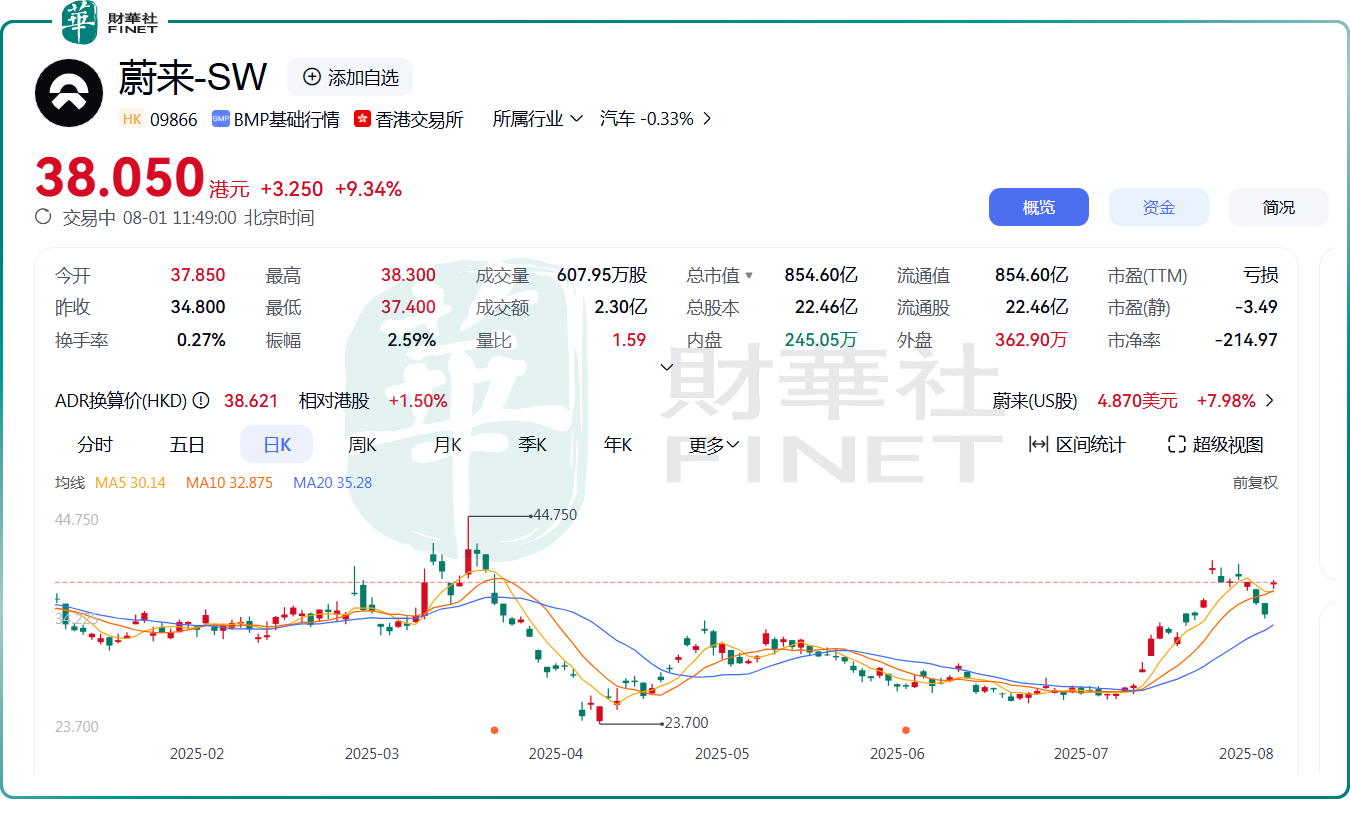Viewport: 1350px width, 819px height.
Task: Click the MA20 35.28 indicator label
Action: tap(332, 482)
